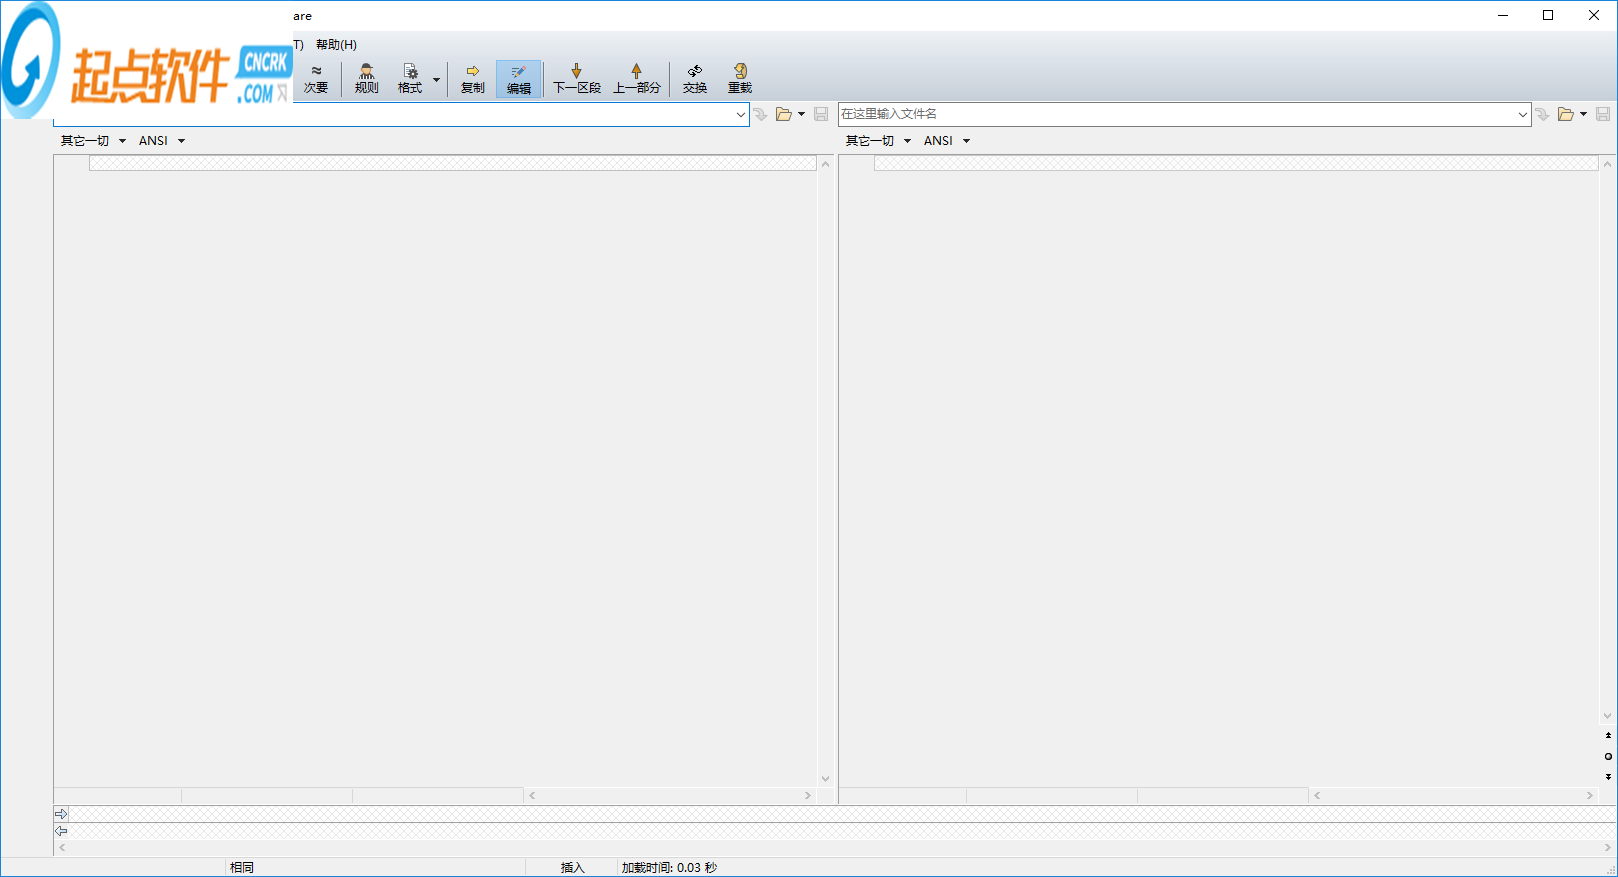Click left pane horizontal scroll-left arrow
The image size is (1618, 877).
[x=532, y=795]
